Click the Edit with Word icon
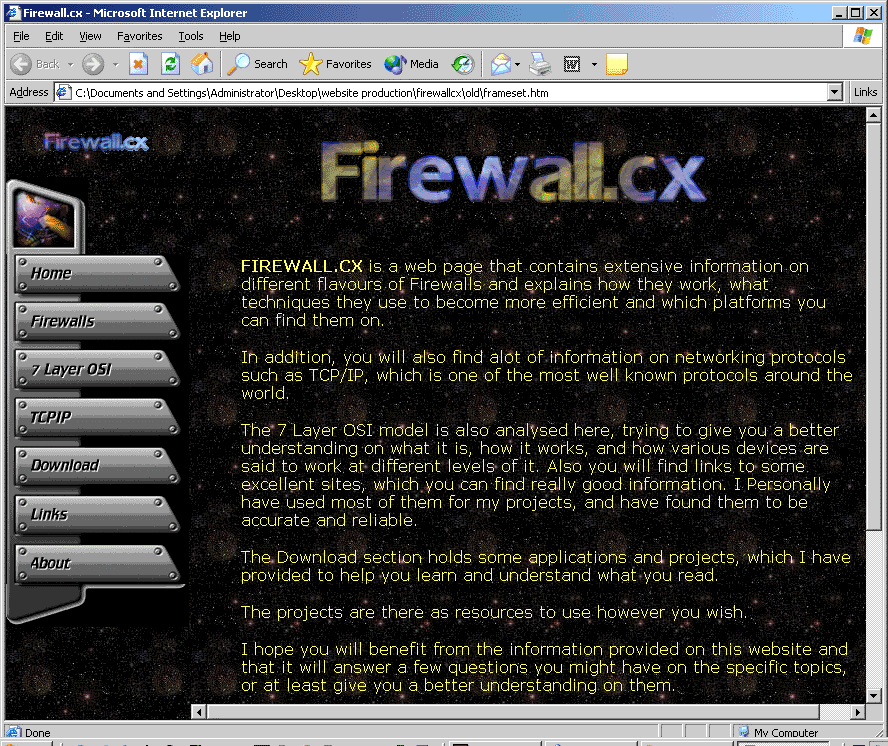Viewport: 888px width, 746px height. 572,64
